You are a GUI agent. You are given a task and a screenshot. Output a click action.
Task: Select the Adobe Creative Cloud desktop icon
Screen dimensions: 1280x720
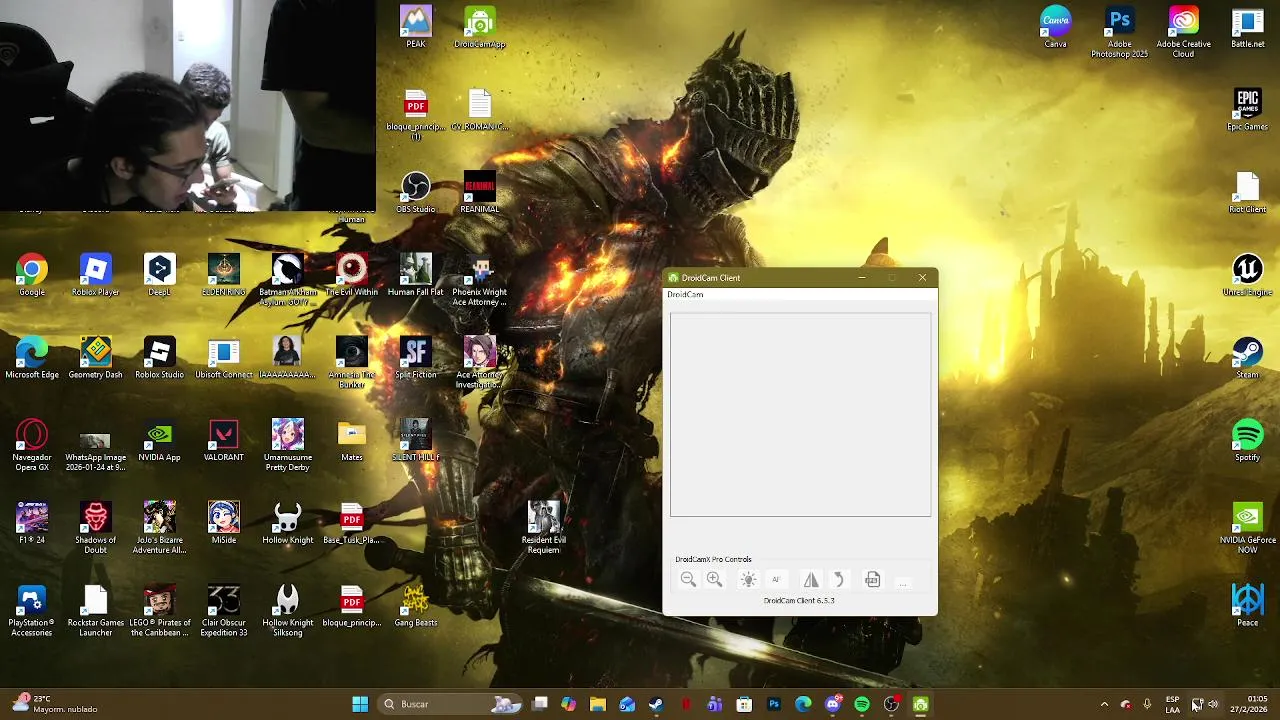[1184, 32]
